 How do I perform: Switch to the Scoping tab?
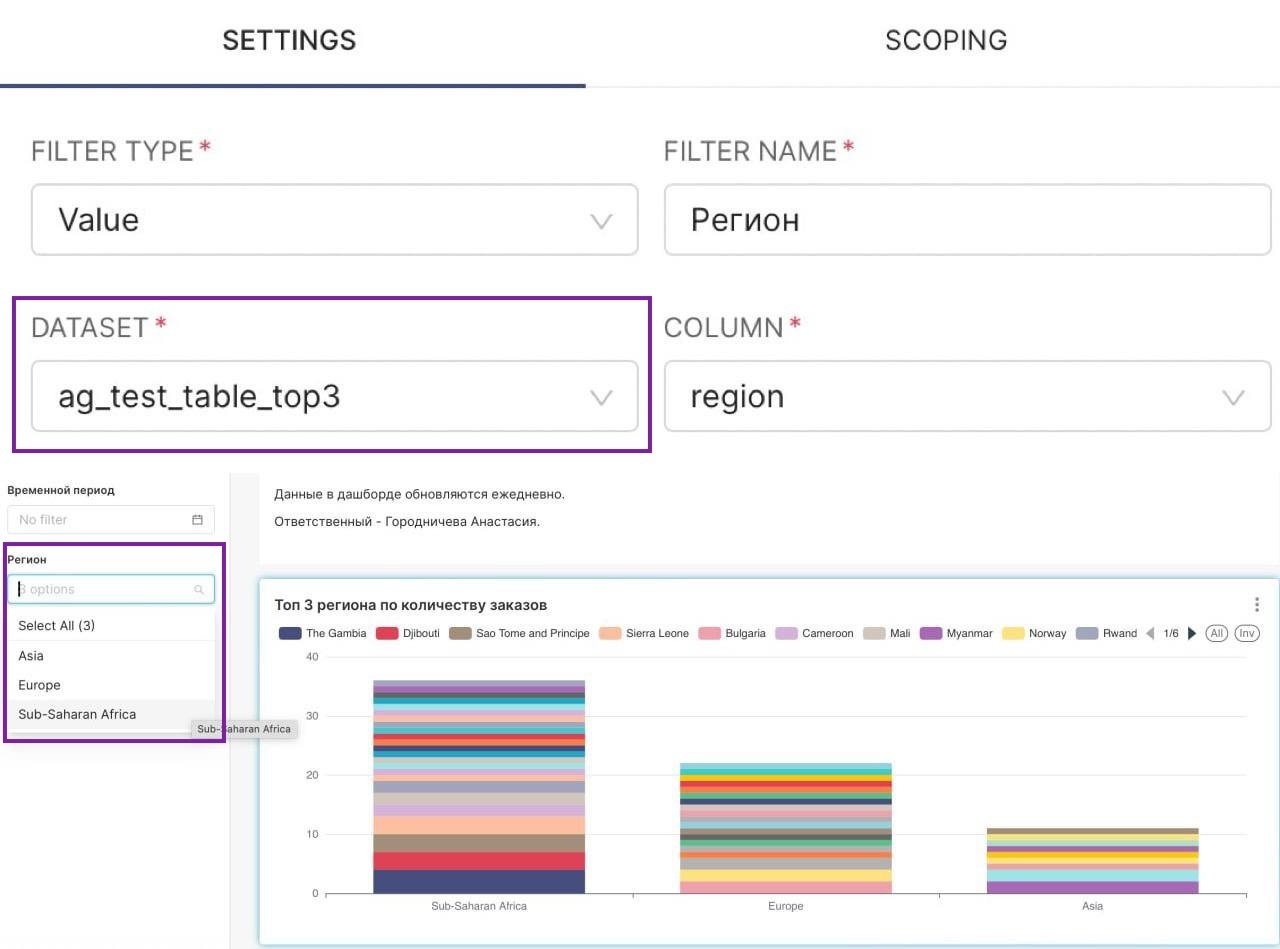945,41
